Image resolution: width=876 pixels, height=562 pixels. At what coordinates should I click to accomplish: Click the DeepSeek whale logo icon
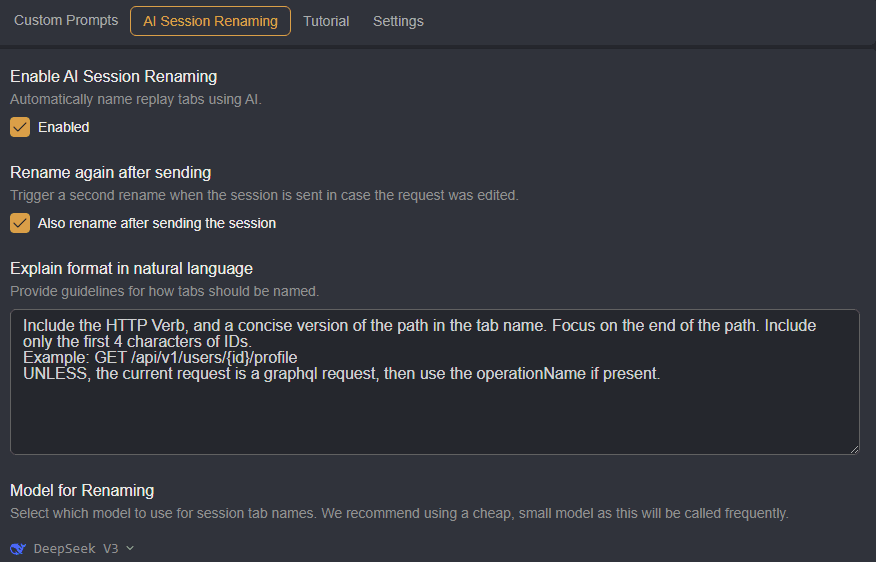click(x=17, y=548)
